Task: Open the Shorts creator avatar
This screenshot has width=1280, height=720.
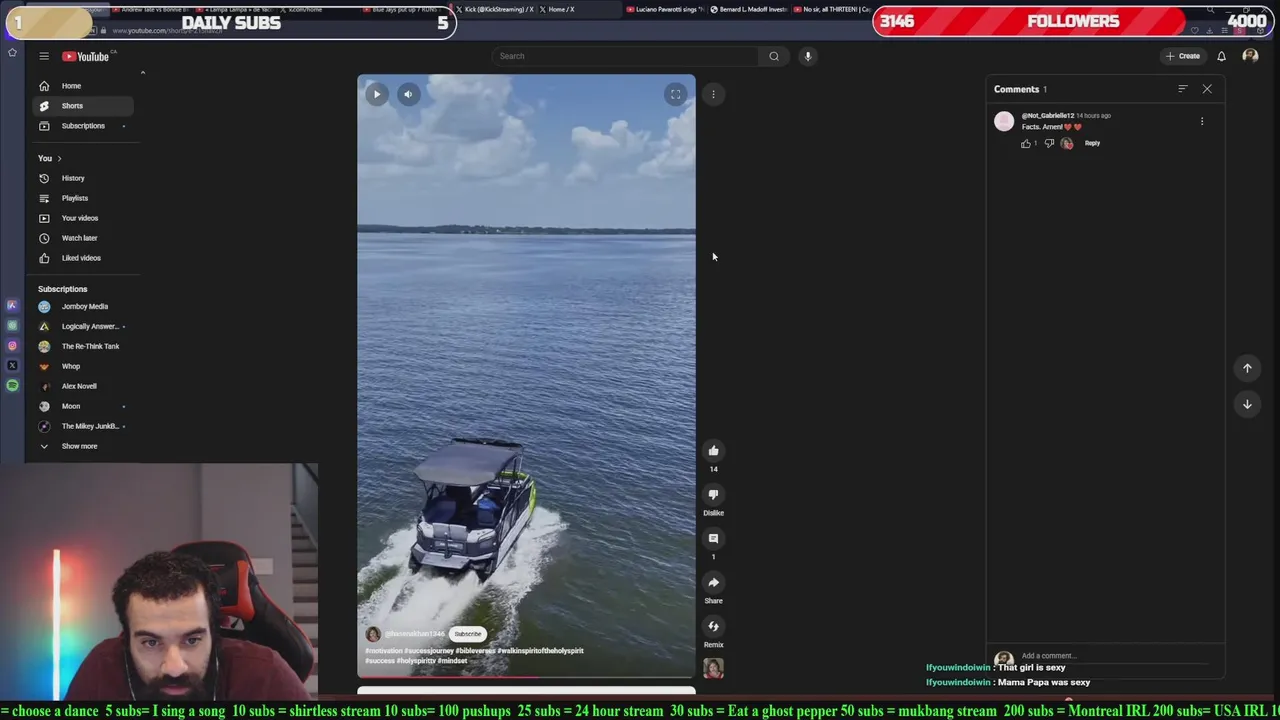Action: coord(373,634)
